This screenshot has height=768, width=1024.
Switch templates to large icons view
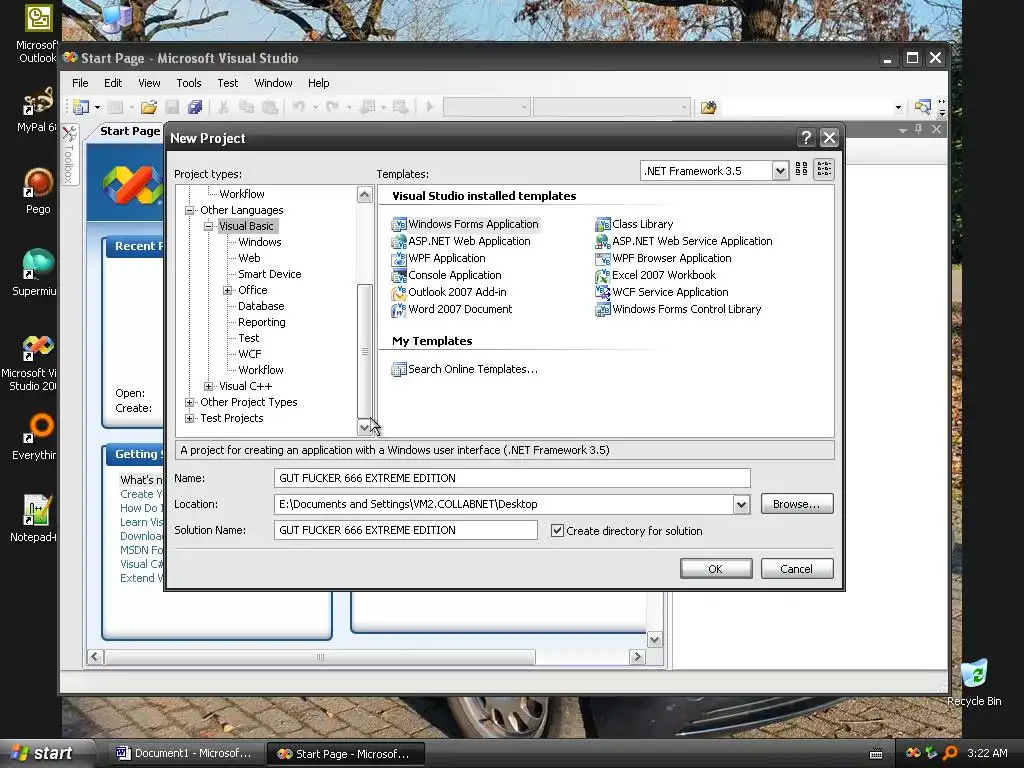coord(801,169)
